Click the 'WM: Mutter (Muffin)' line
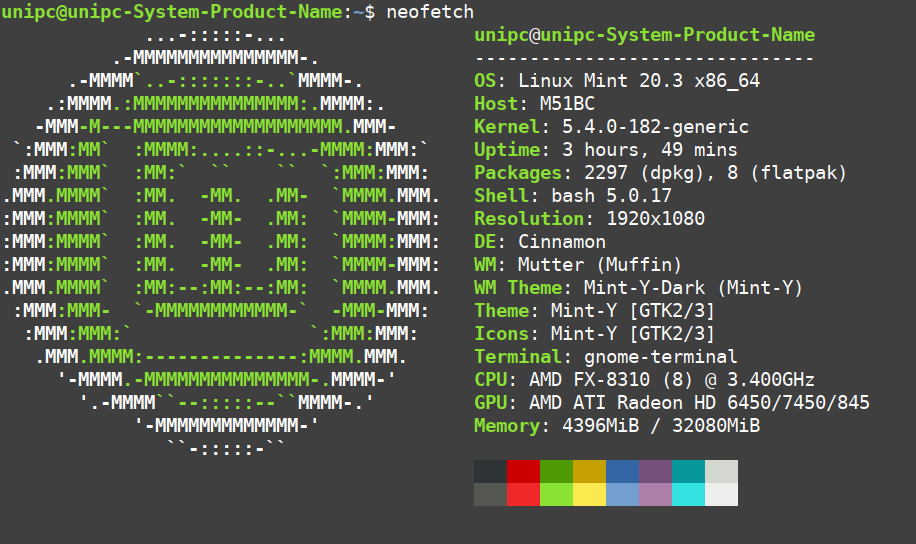The width and height of the screenshot is (916, 544). (578, 265)
